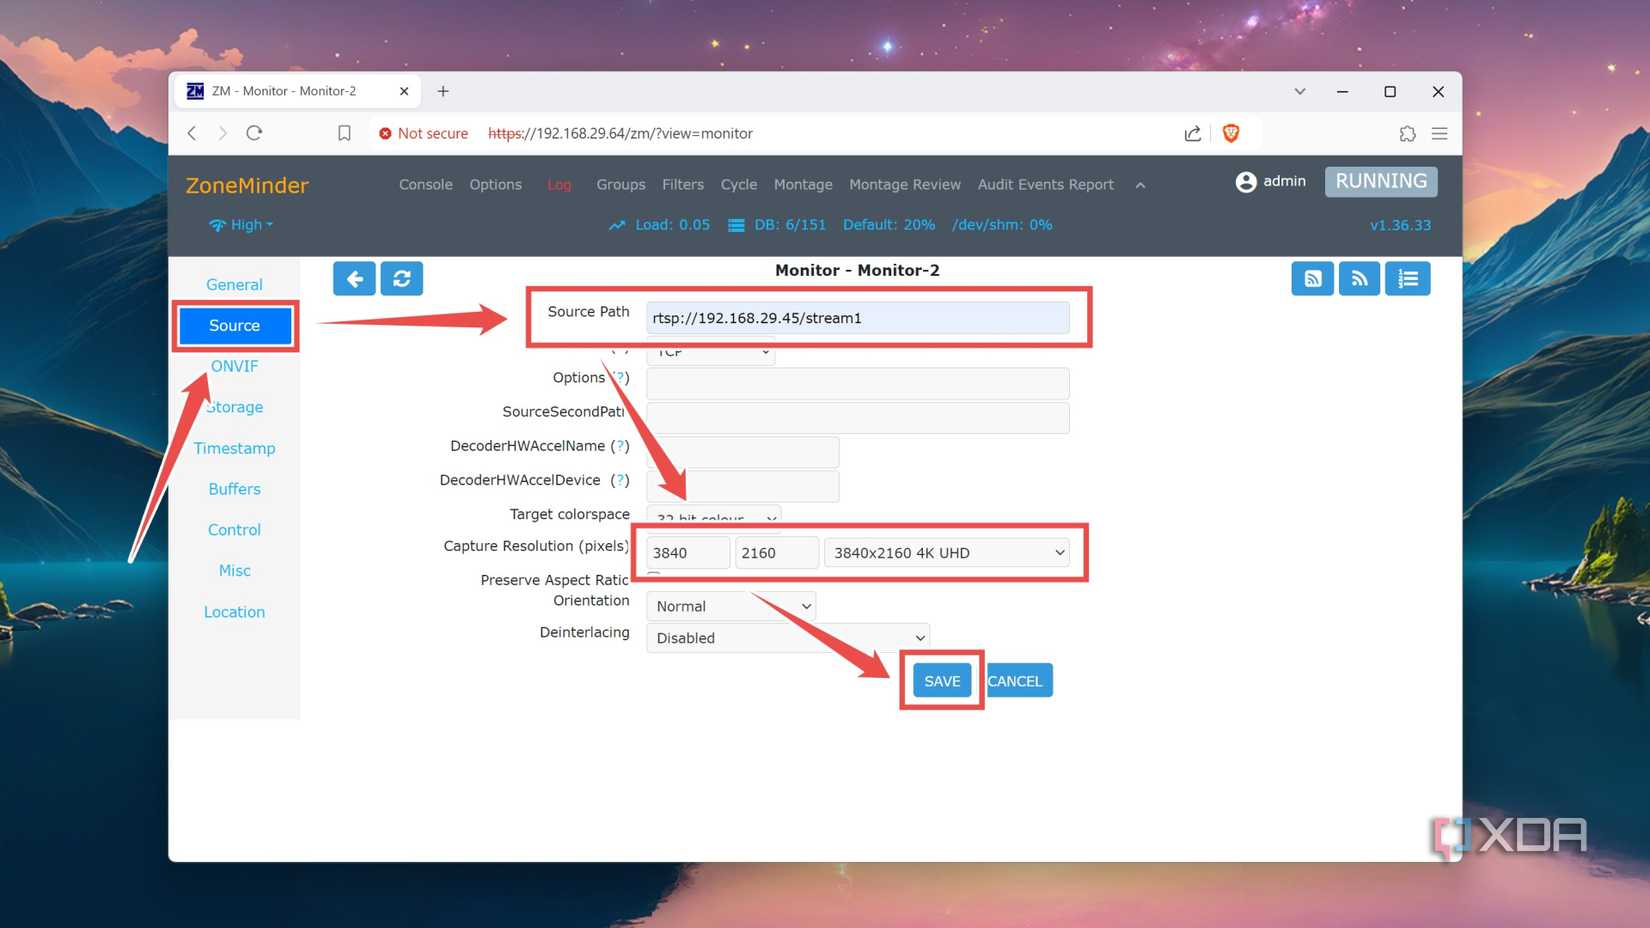
Task: Close the ZM - Monitor - Monitor-2 tab
Action: pyautogui.click(x=404, y=91)
